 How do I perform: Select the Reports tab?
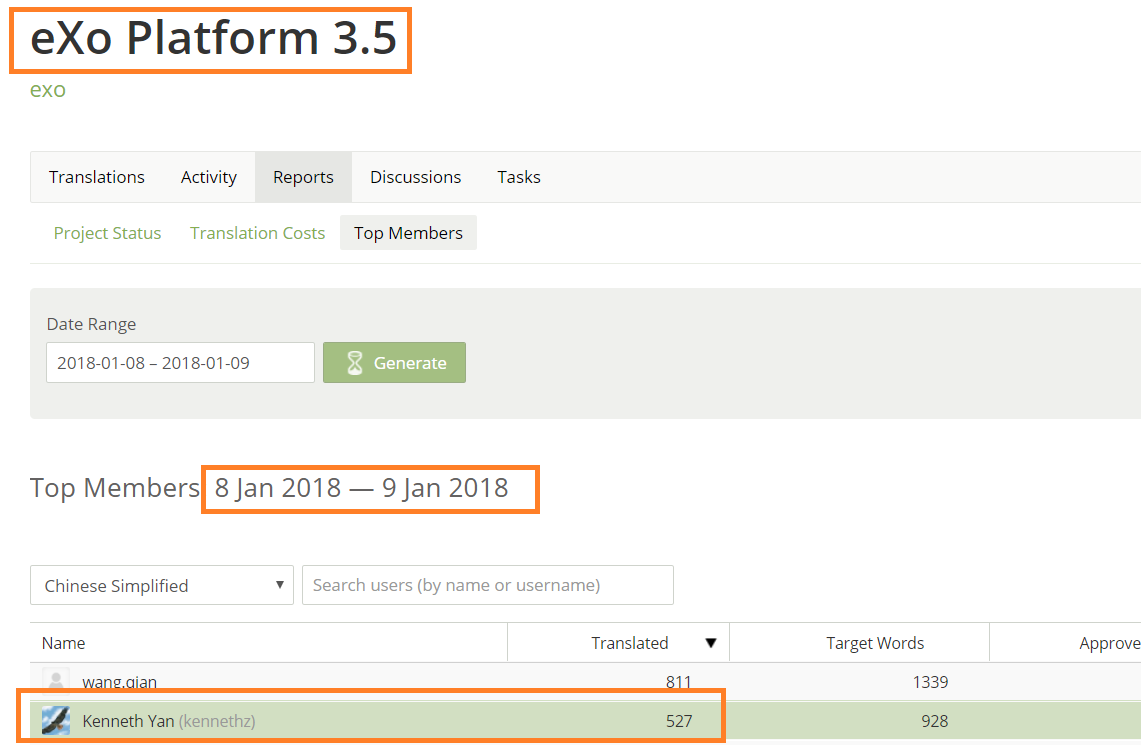point(303,177)
